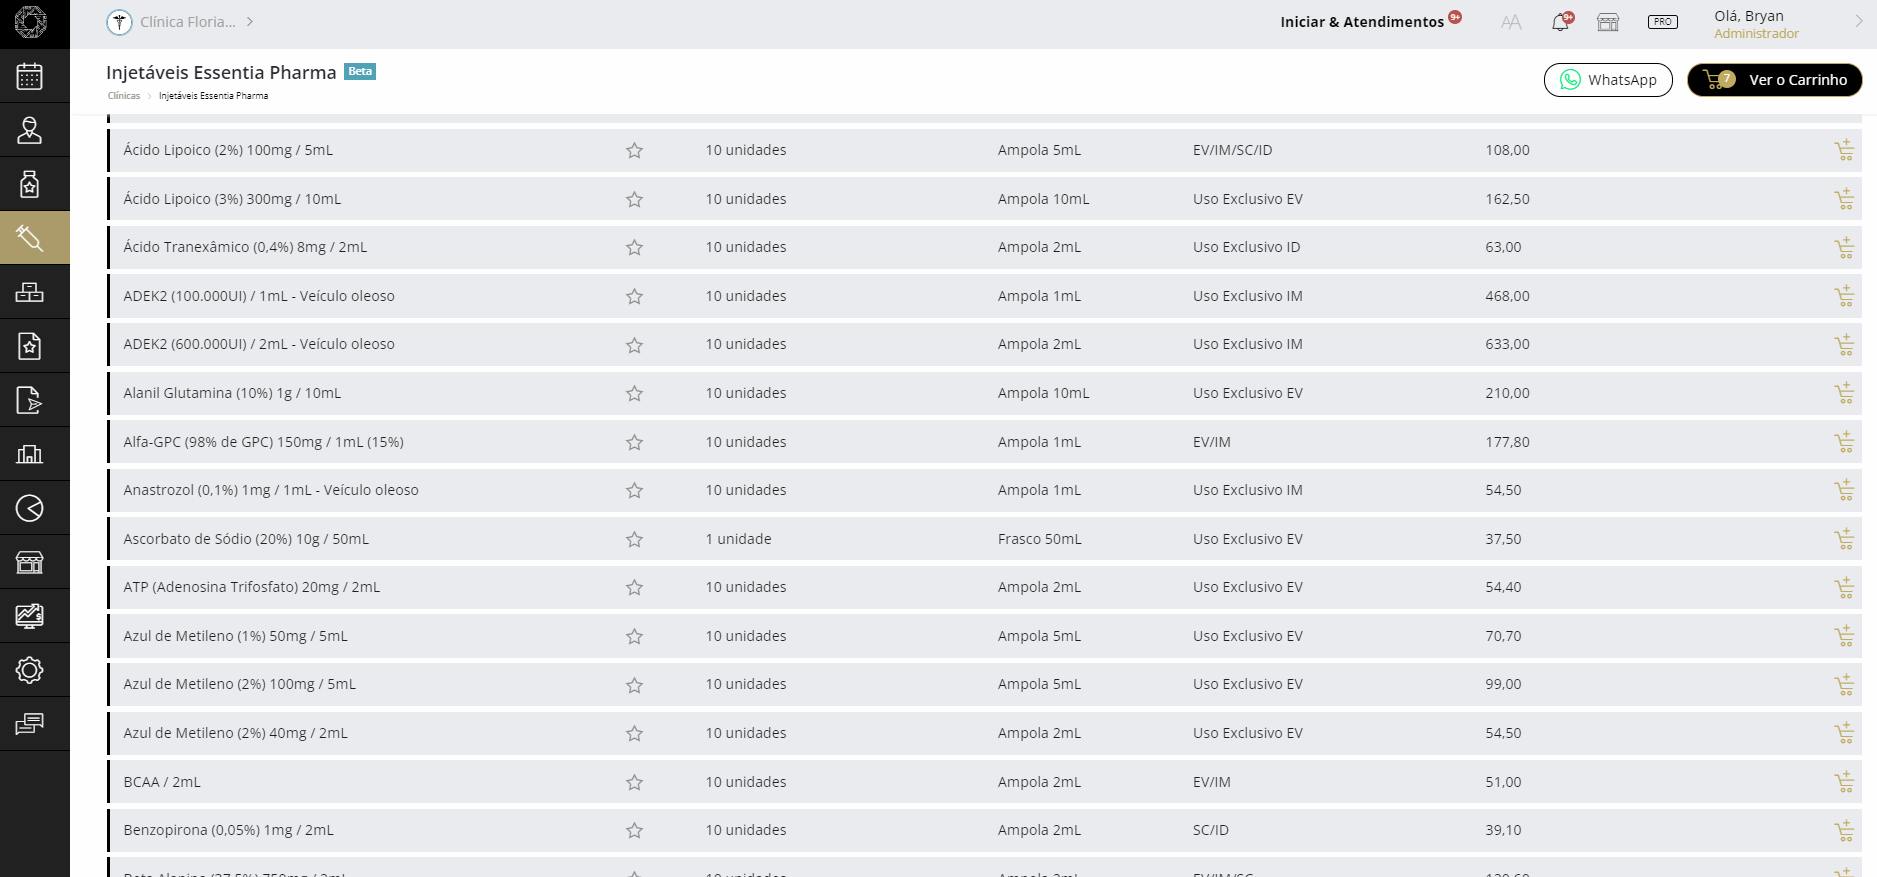The height and width of the screenshot is (877, 1877).
Task: Open the calendar icon in sidebar
Action: point(30,76)
